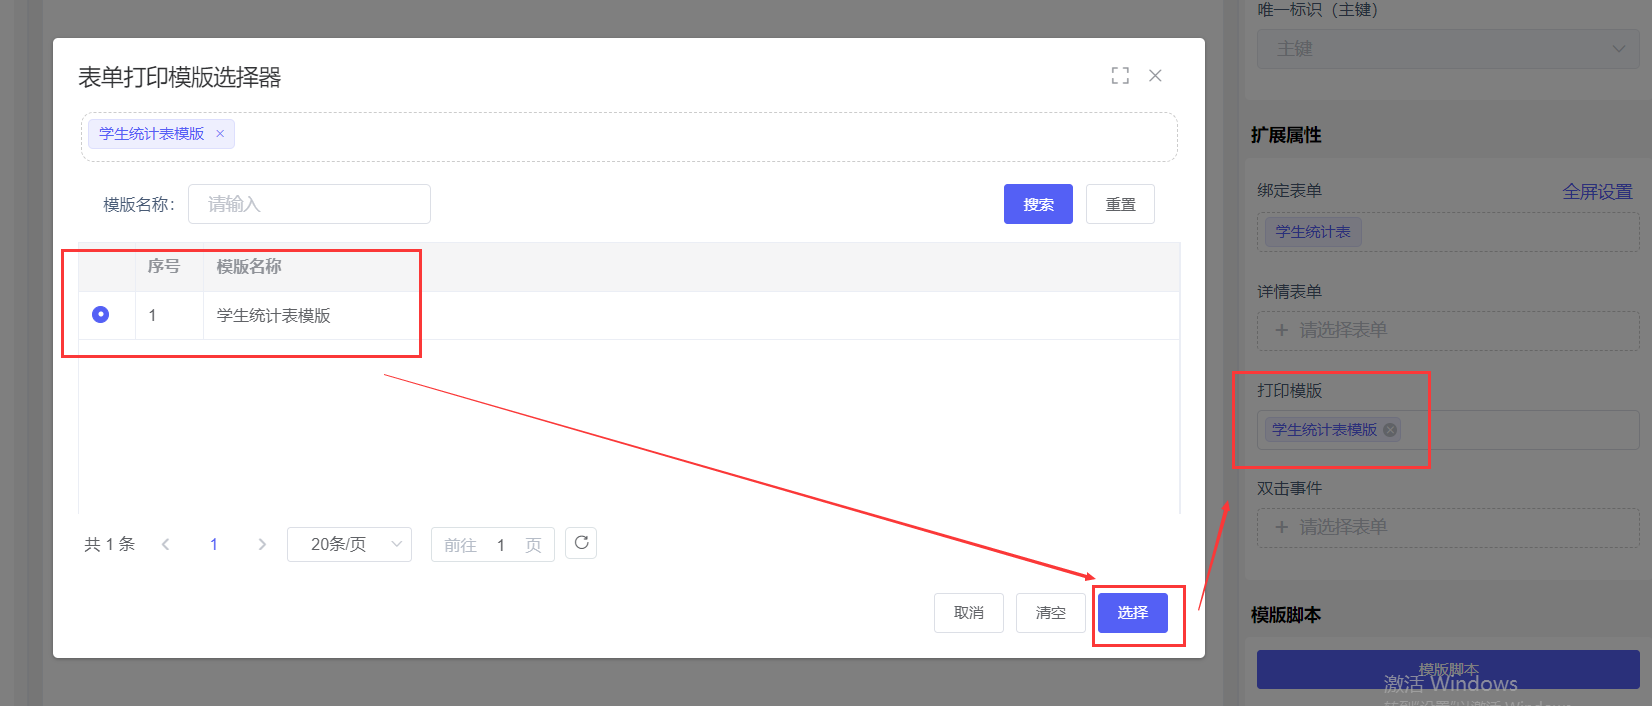This screenshot has height=706, width=1652.
Task: Go to the previous page arrow
Action: pyautogui.click(x=166, y=544)
